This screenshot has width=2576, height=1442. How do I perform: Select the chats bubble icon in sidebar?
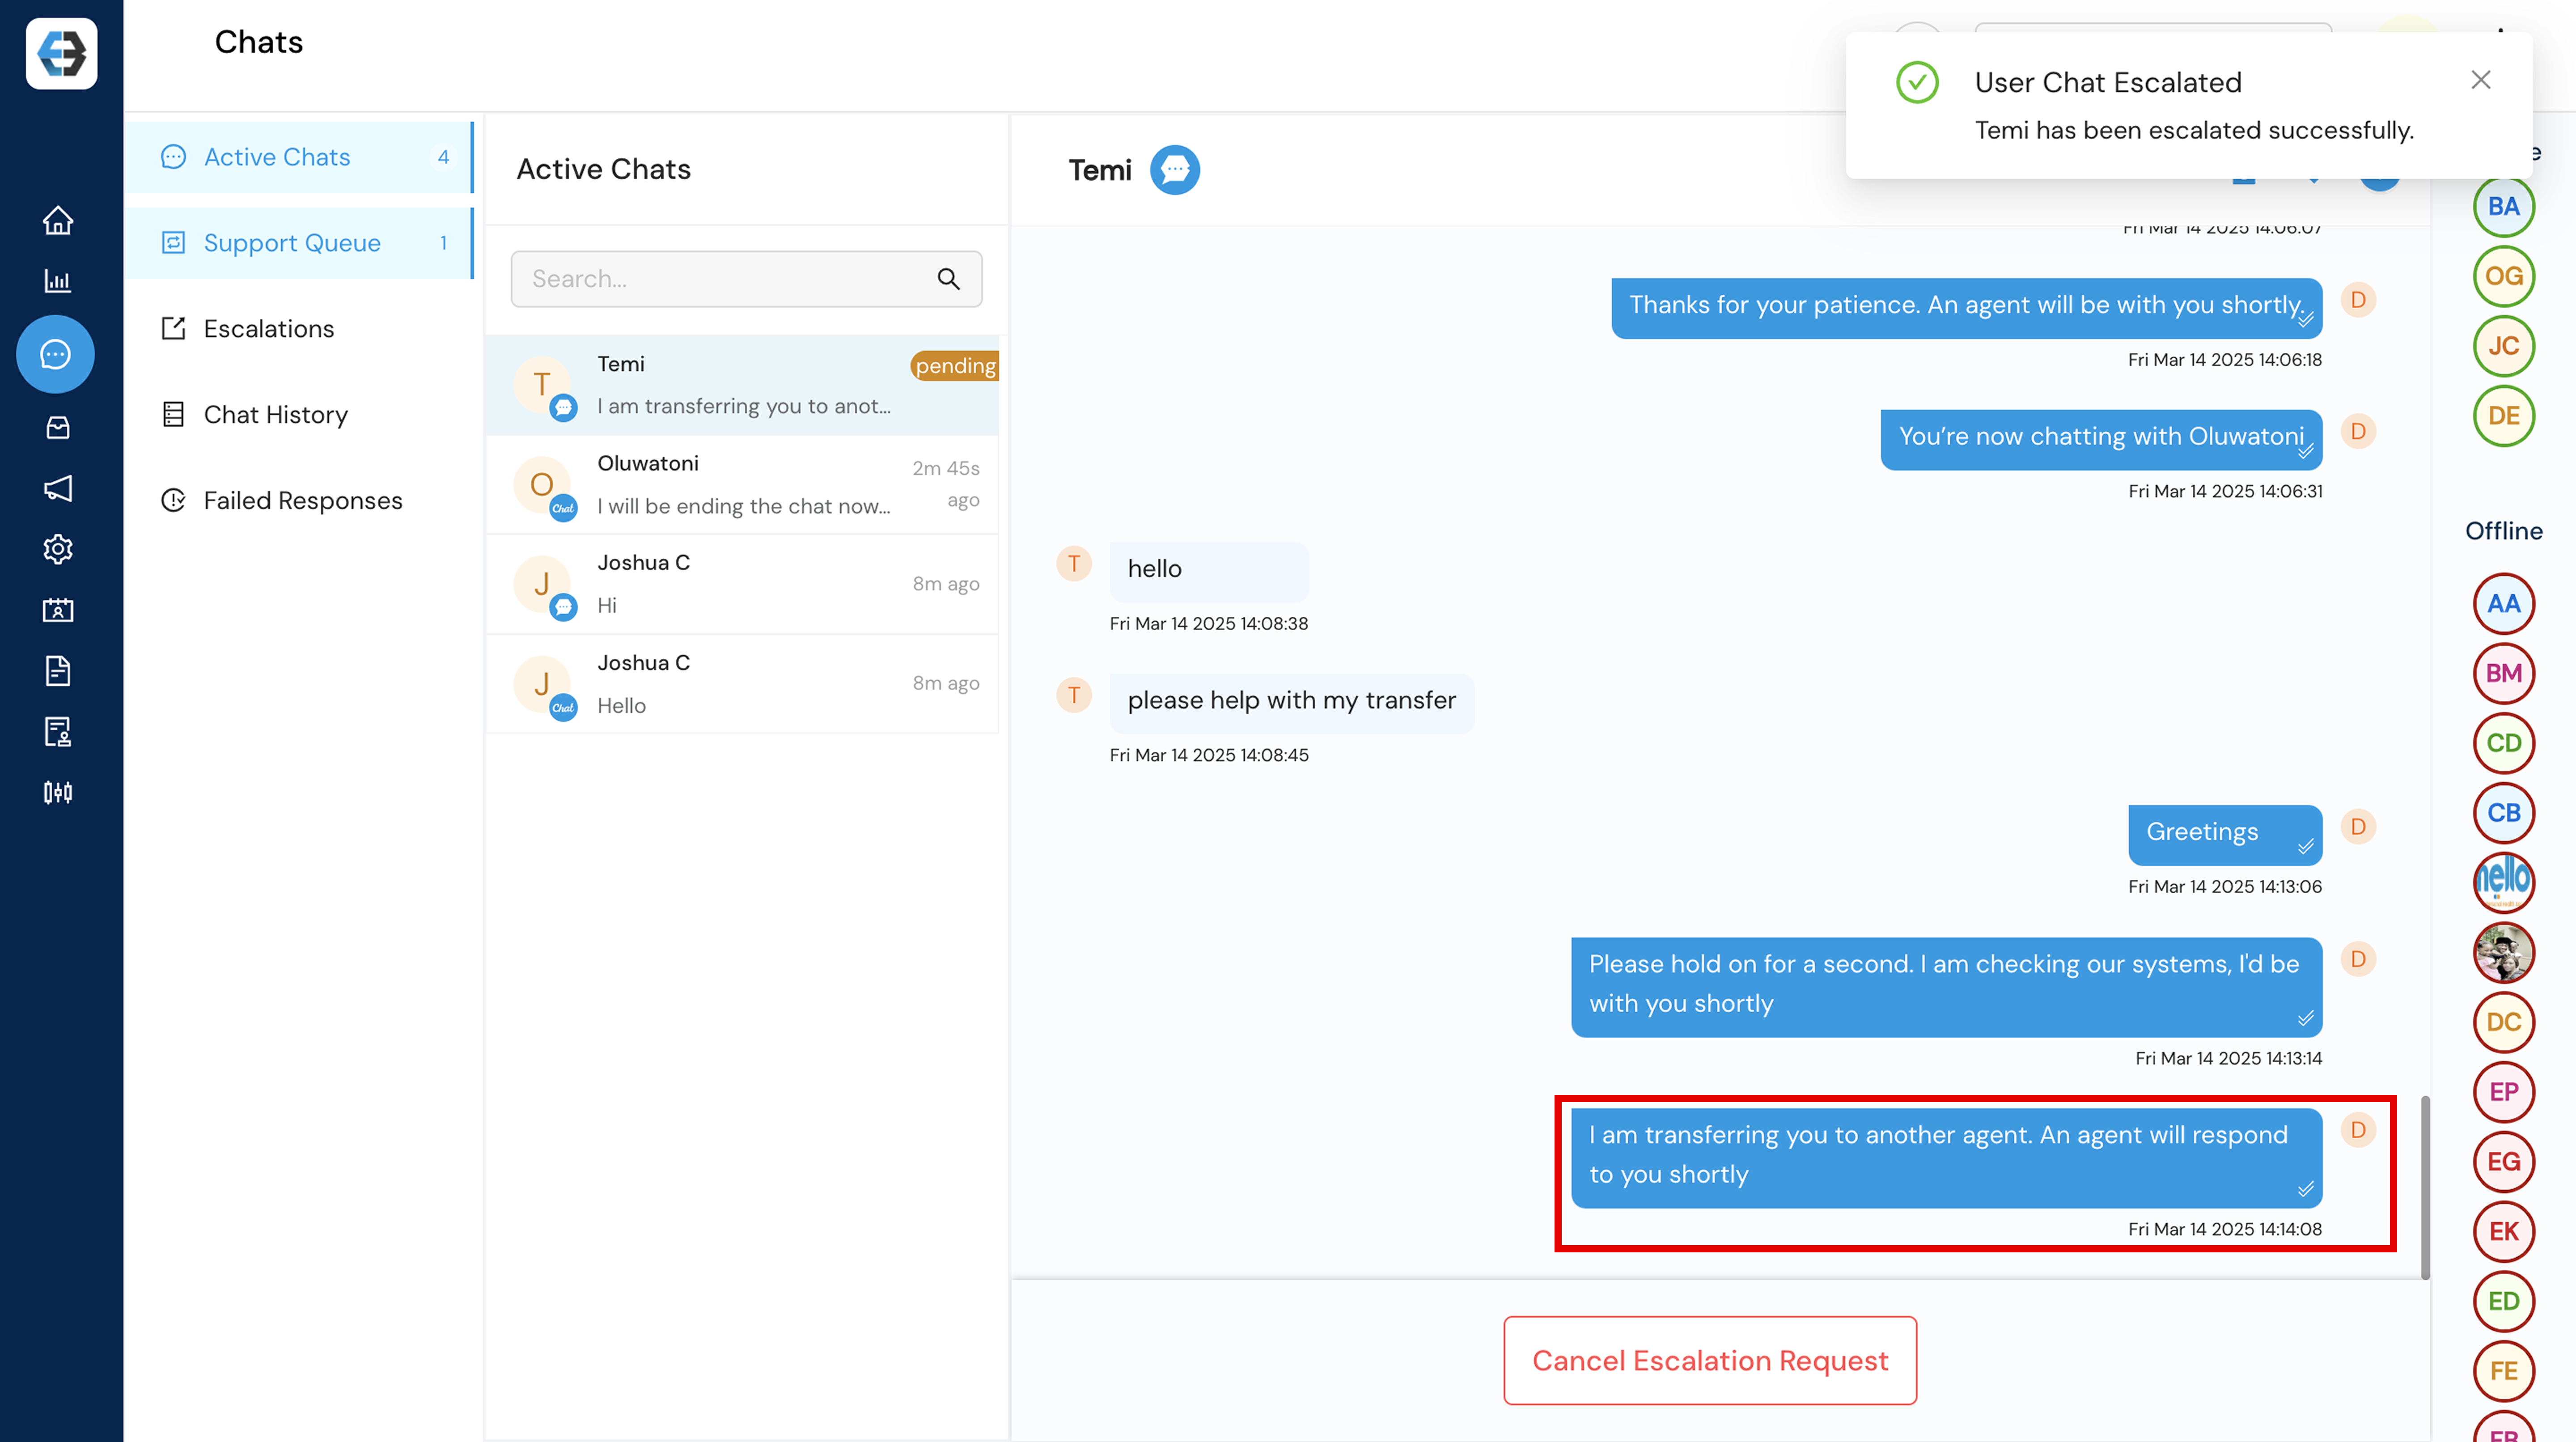tap(56, 354)
